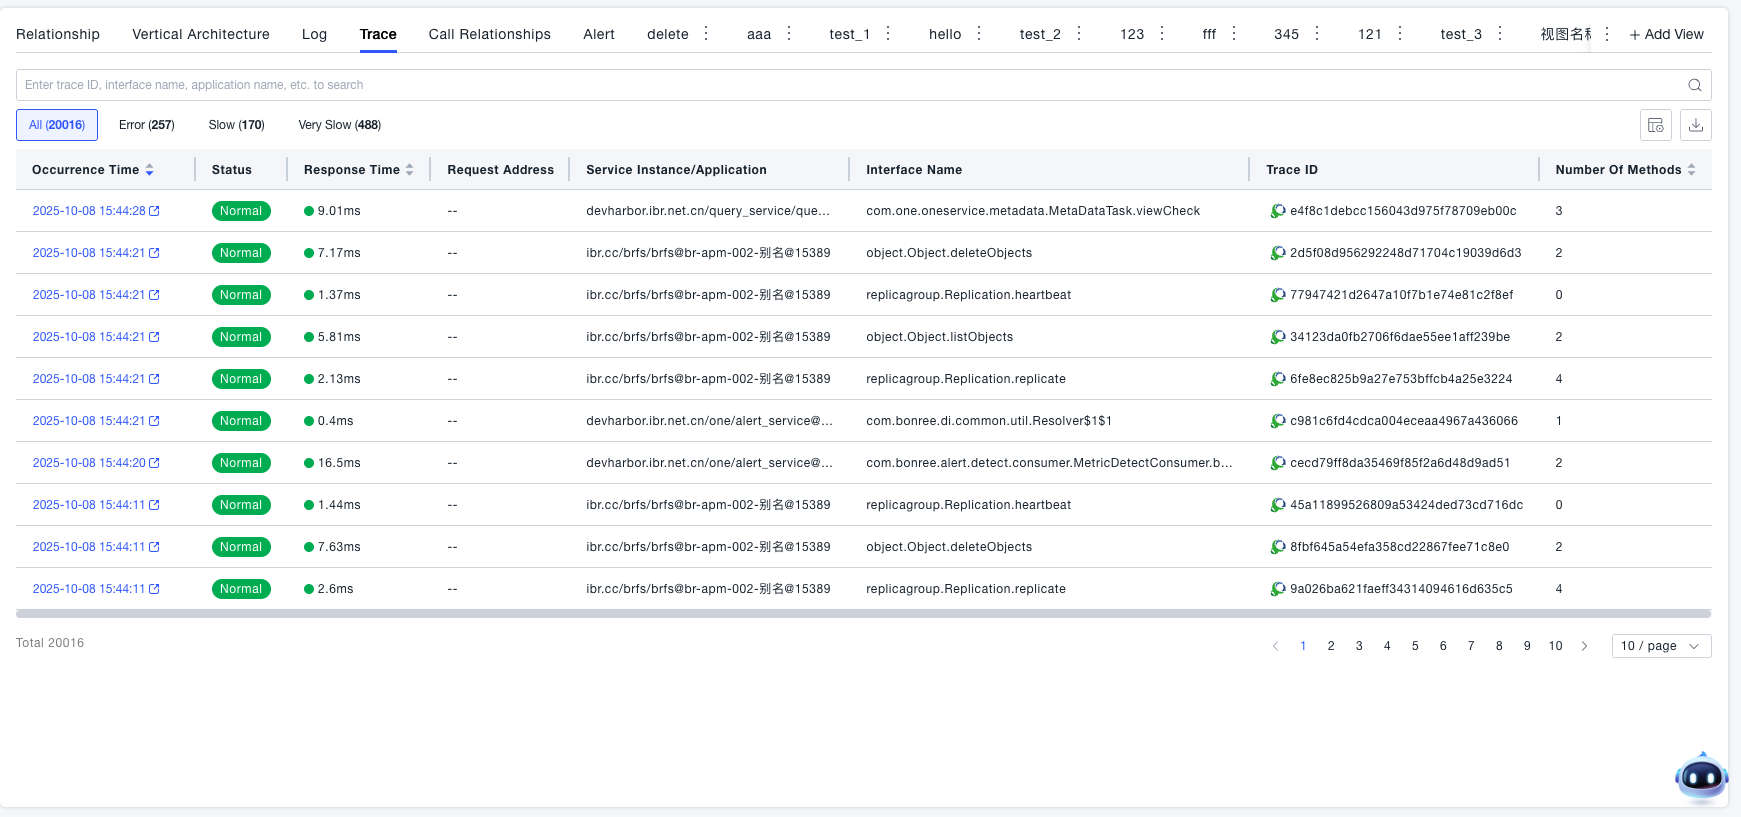
Task: Switch to the Call Relationships tab
Action: 489,34
